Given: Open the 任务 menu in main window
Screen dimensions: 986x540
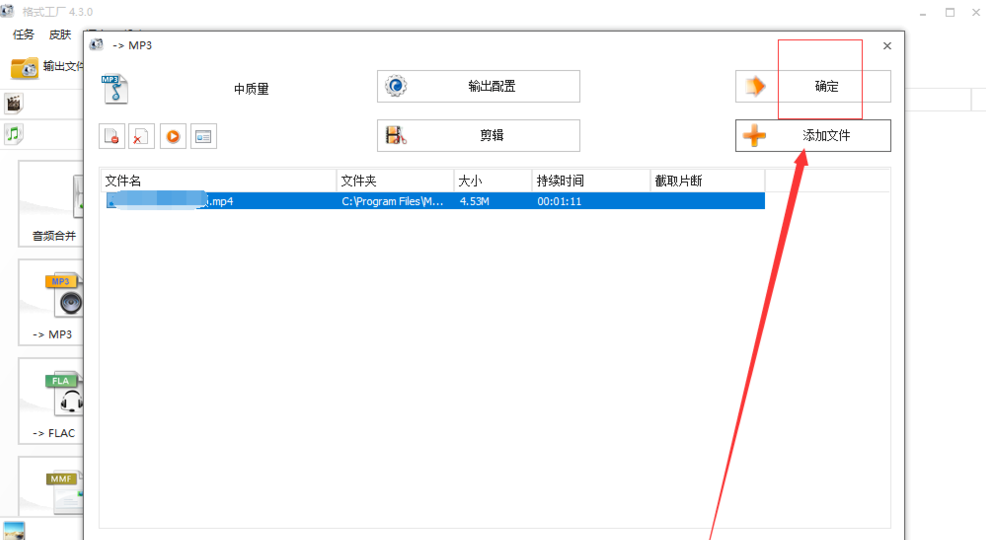Looking at the screenshot, I should point(23,35).
